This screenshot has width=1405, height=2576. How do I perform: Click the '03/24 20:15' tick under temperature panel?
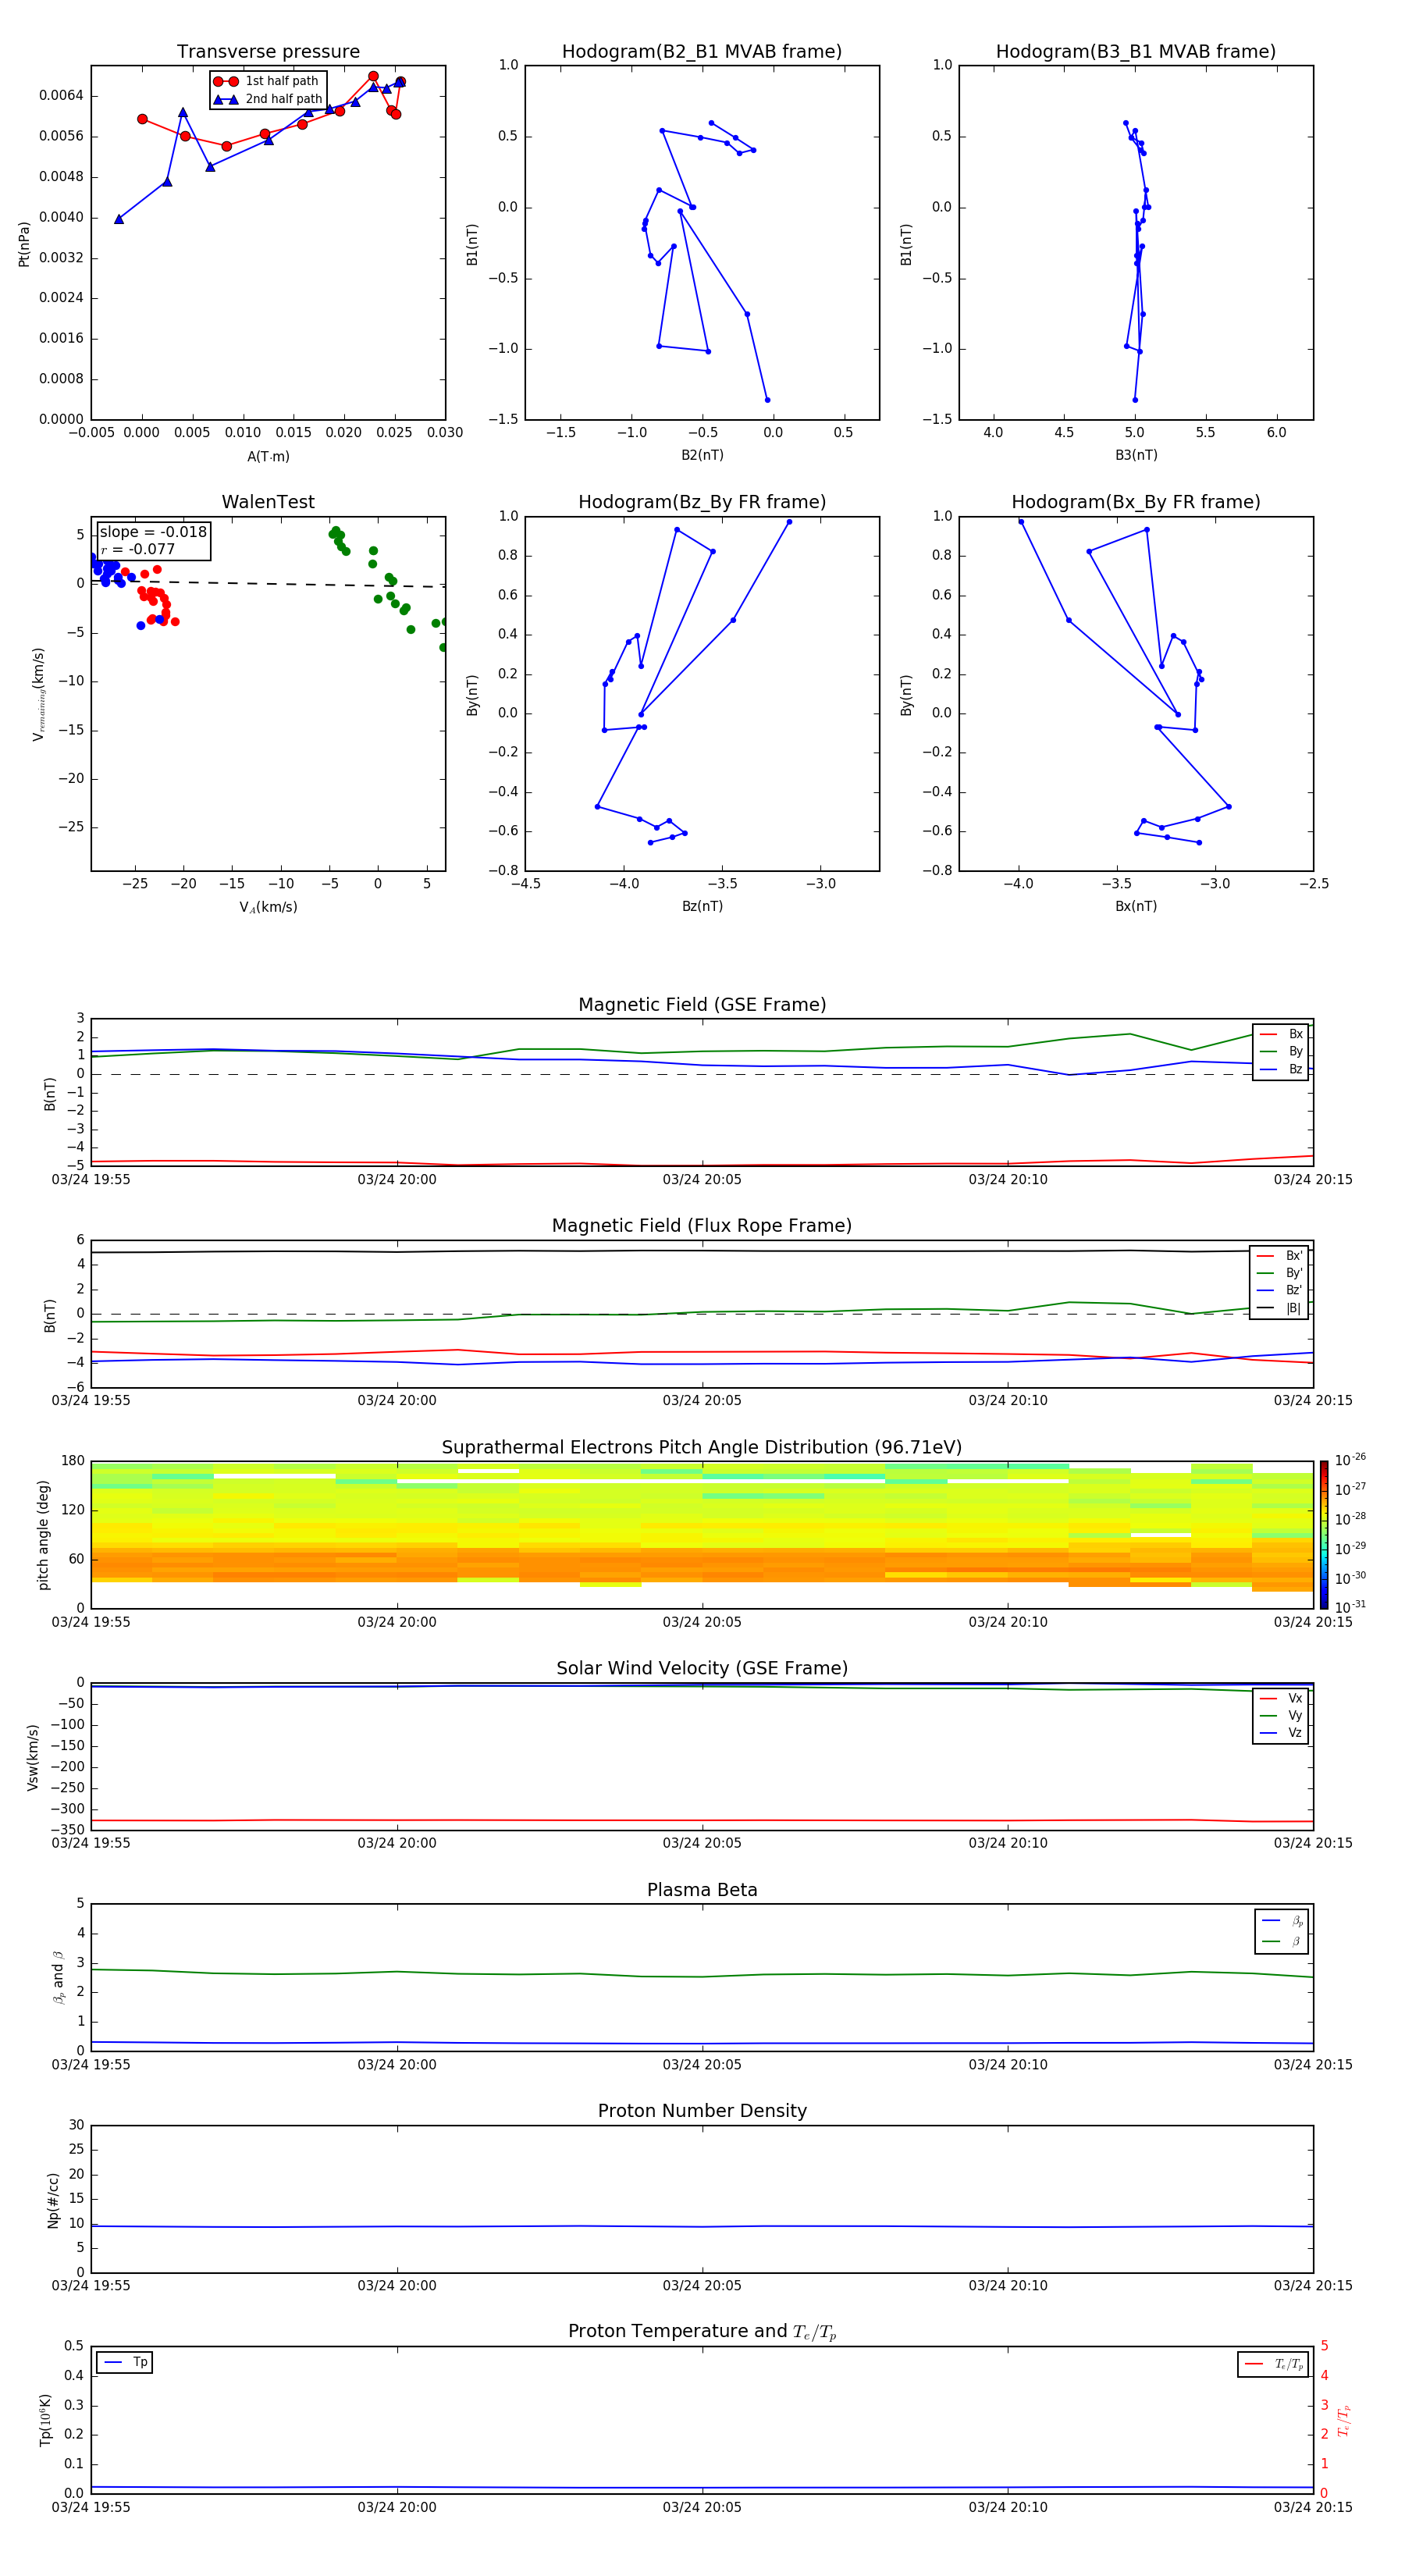(1313, 2507)
